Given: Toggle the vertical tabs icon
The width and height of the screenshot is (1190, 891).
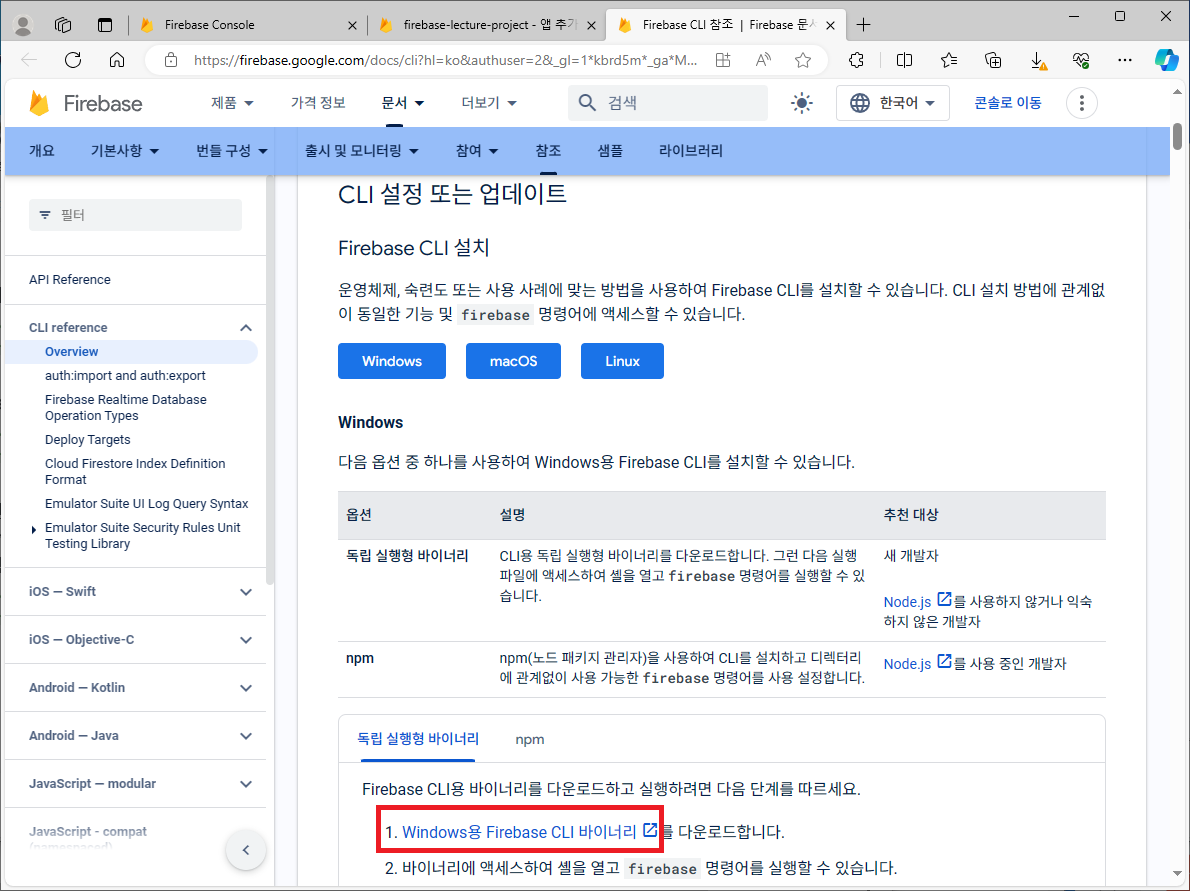Looking at the screenshot, I should 105,25.
